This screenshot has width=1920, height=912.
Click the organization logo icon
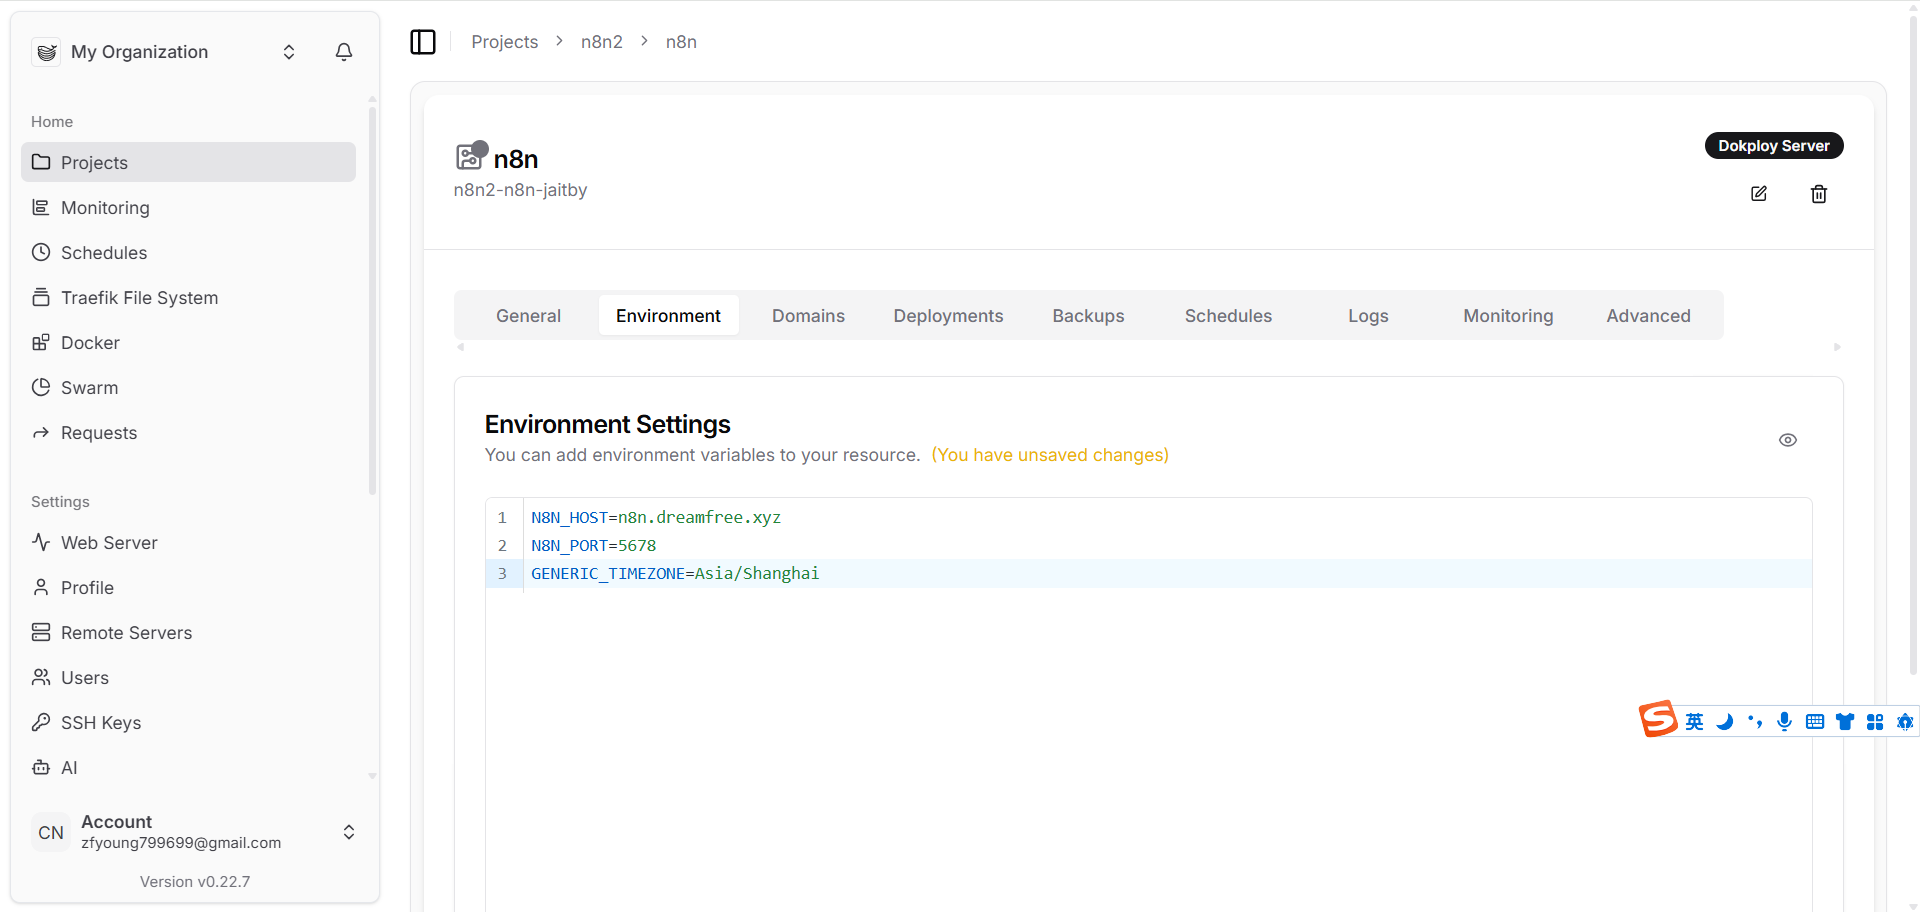point(46,52)
